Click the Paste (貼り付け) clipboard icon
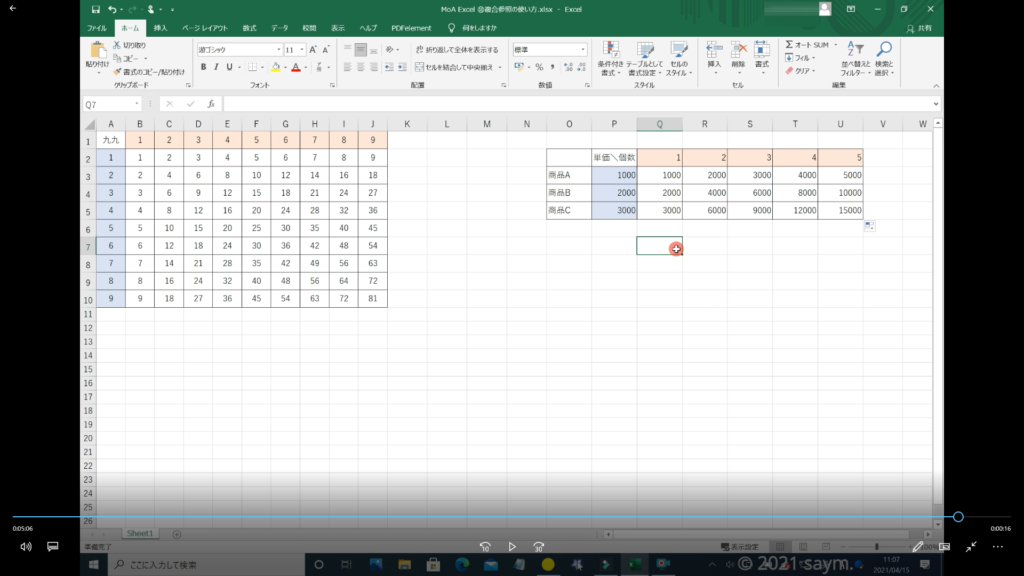Image resolution: width=1024 pixels, height=576 pixels. coord(97,51)
